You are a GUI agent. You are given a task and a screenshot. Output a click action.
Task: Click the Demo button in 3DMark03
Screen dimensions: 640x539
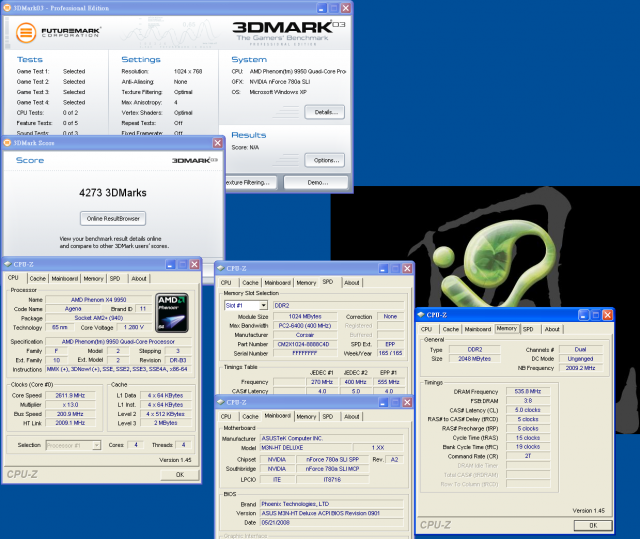pos(316,182)
